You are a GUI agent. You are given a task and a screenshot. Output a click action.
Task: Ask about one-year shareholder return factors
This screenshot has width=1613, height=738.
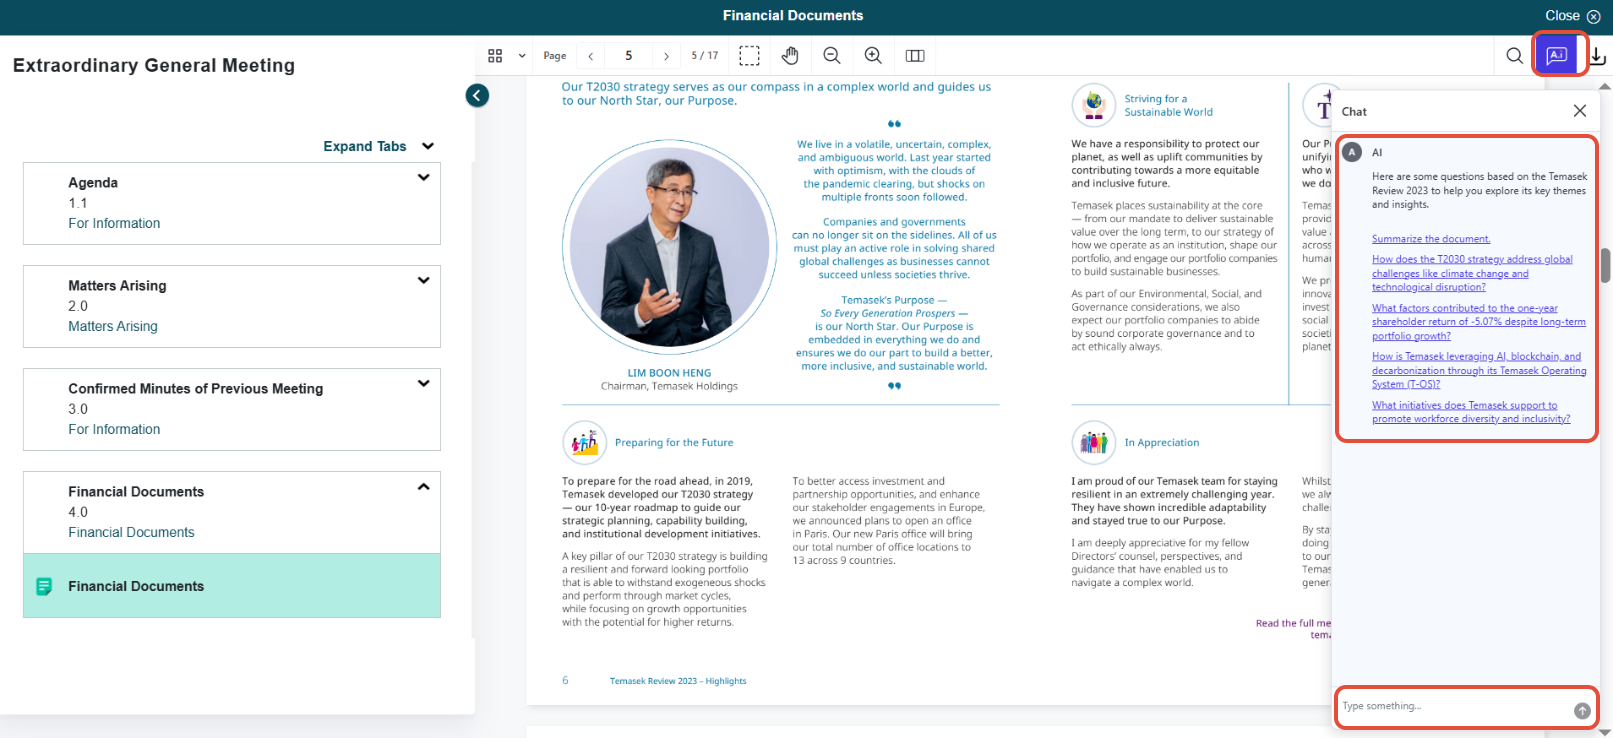click(1479, 322)
